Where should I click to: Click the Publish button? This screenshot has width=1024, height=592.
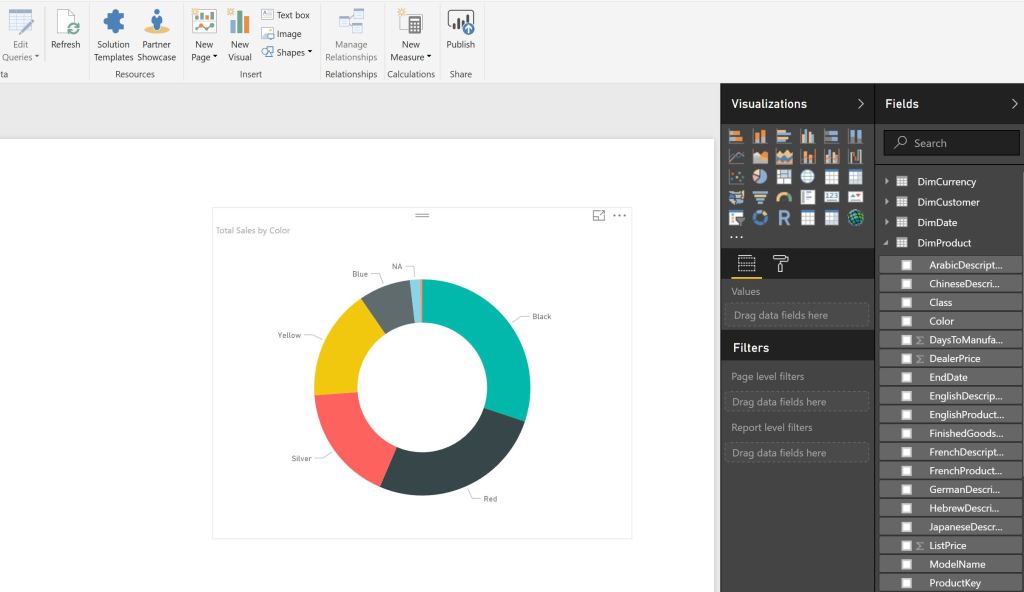[x=460, y=33]
